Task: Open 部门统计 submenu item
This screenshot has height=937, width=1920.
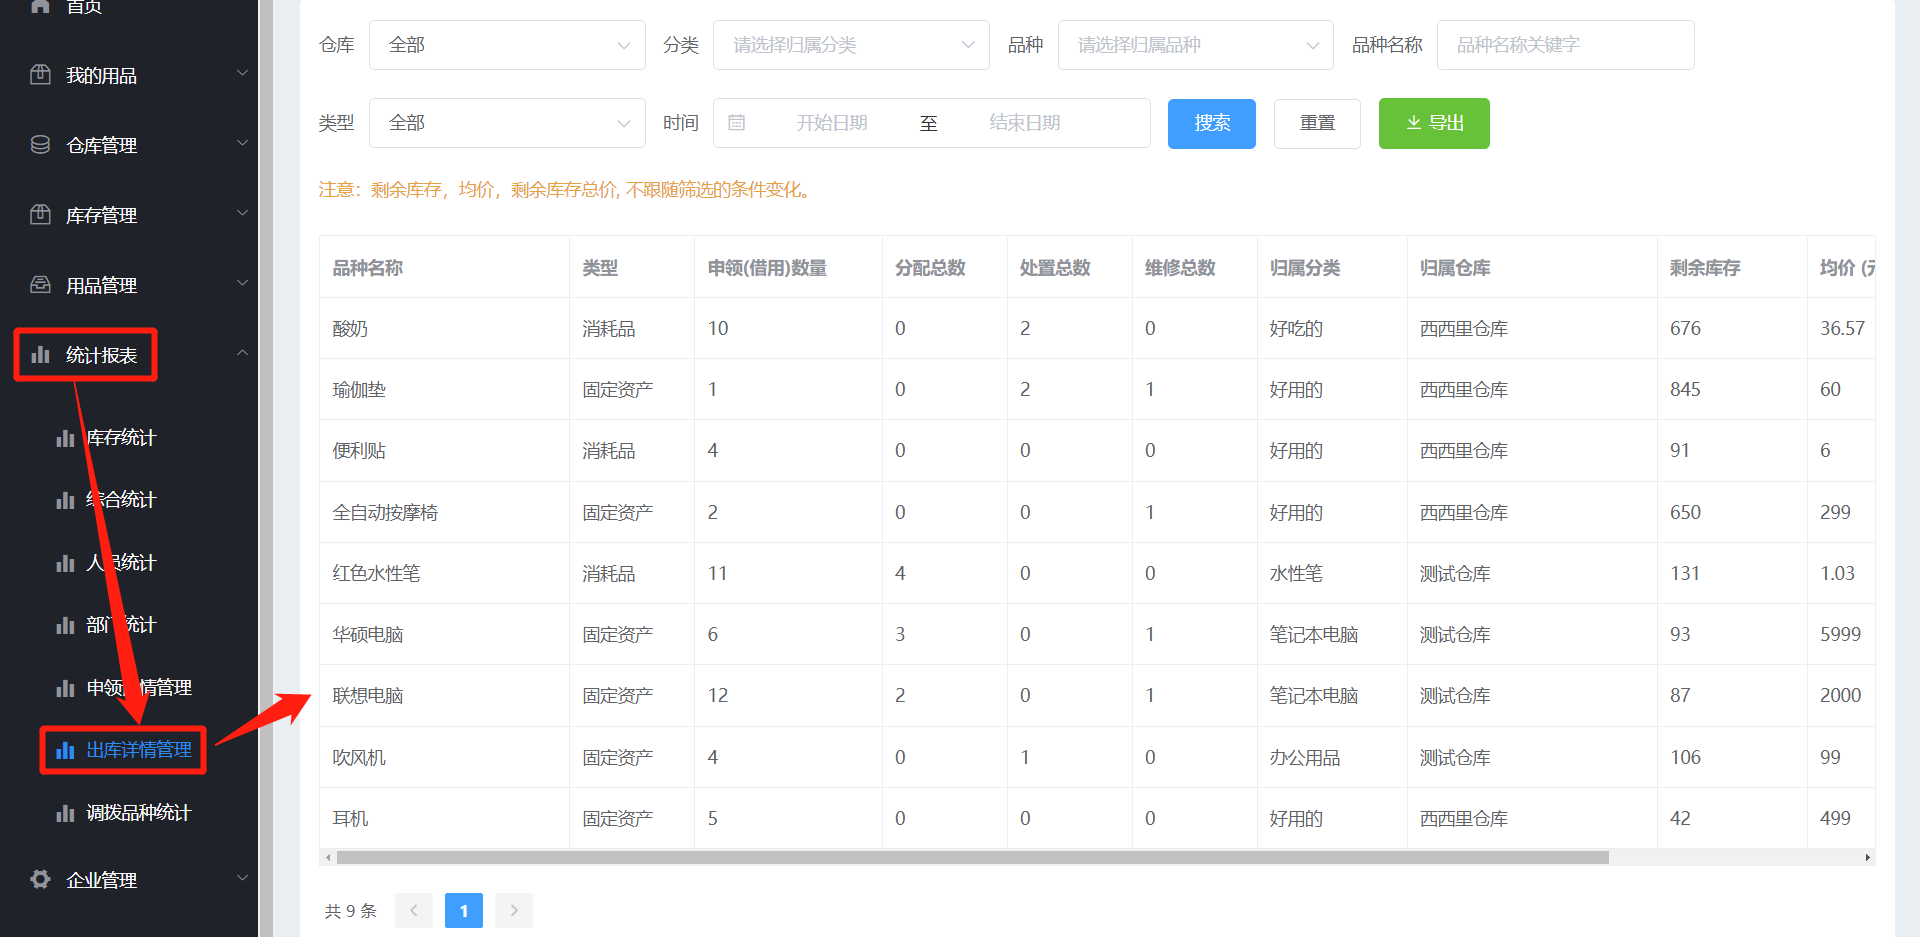Action: coord(121,625)
